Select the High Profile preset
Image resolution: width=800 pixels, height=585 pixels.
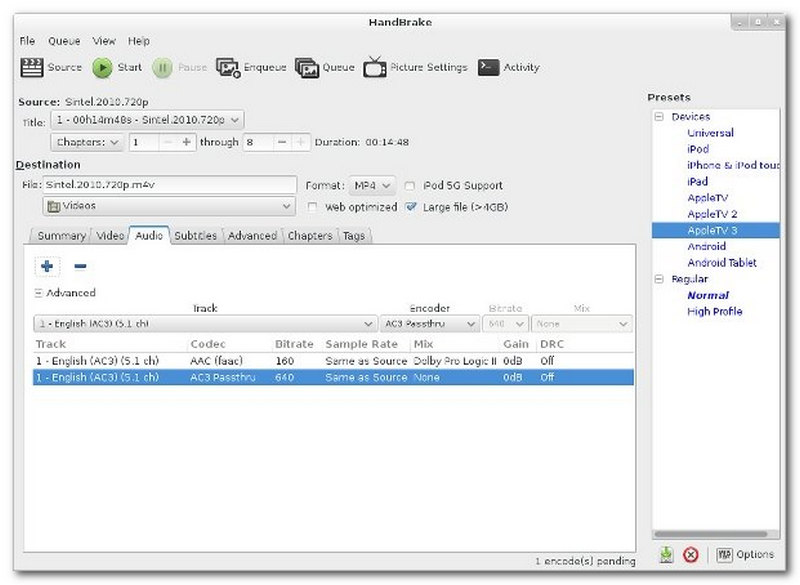(714, 312)
